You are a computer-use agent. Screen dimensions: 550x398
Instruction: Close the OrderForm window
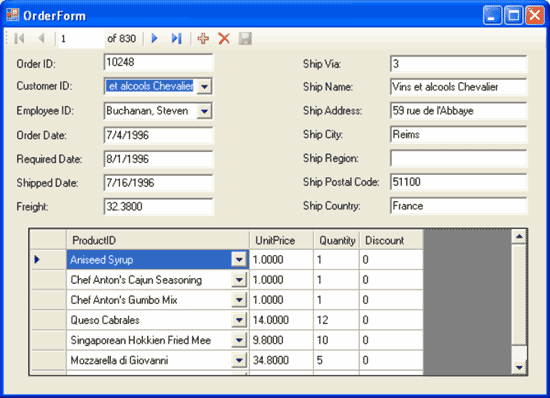[x=535, y=15]
